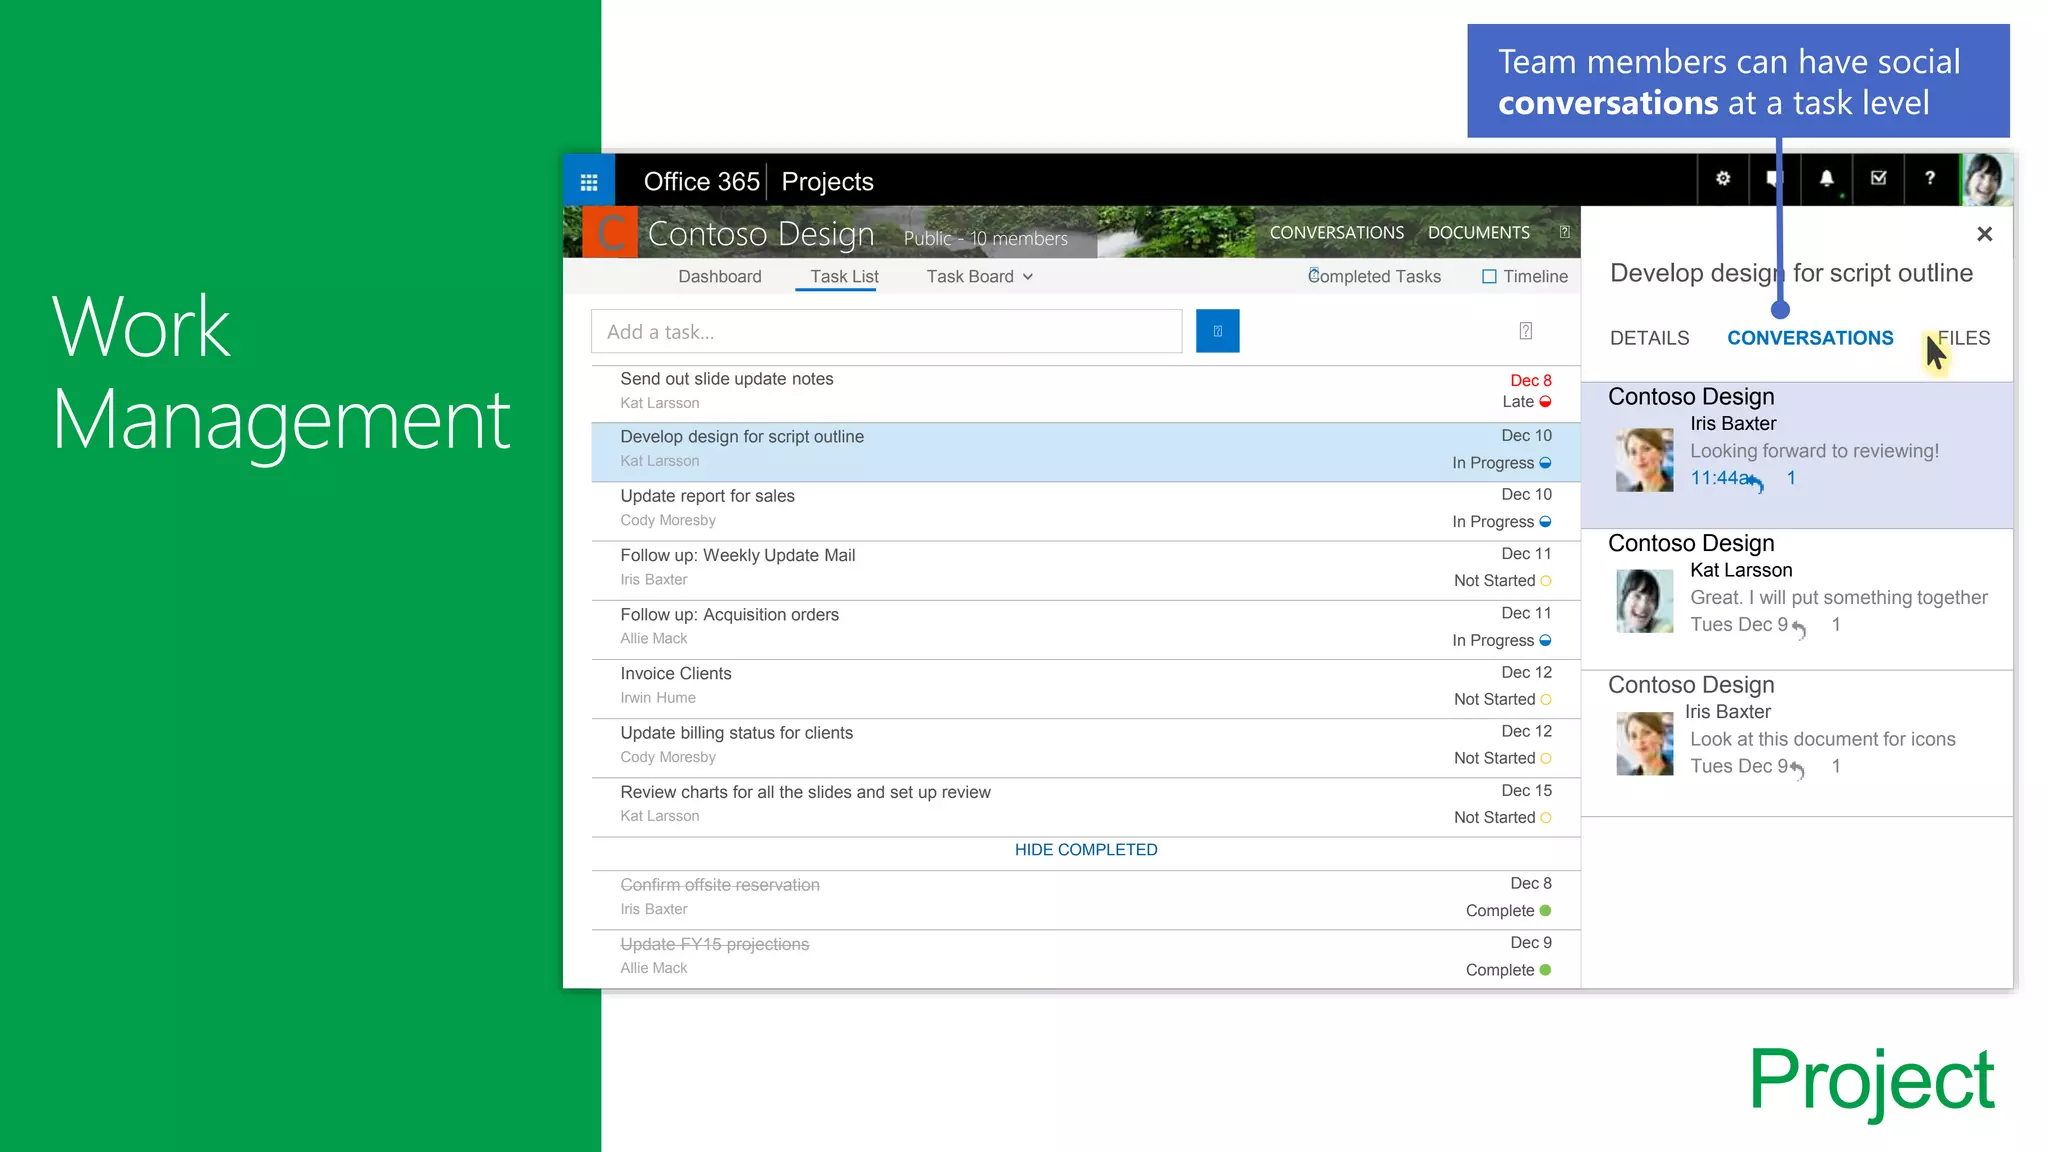The image size is (2048, 1152).
Task: Open the Office 365 app launcher grid
Action: click(x=589, y=182)
